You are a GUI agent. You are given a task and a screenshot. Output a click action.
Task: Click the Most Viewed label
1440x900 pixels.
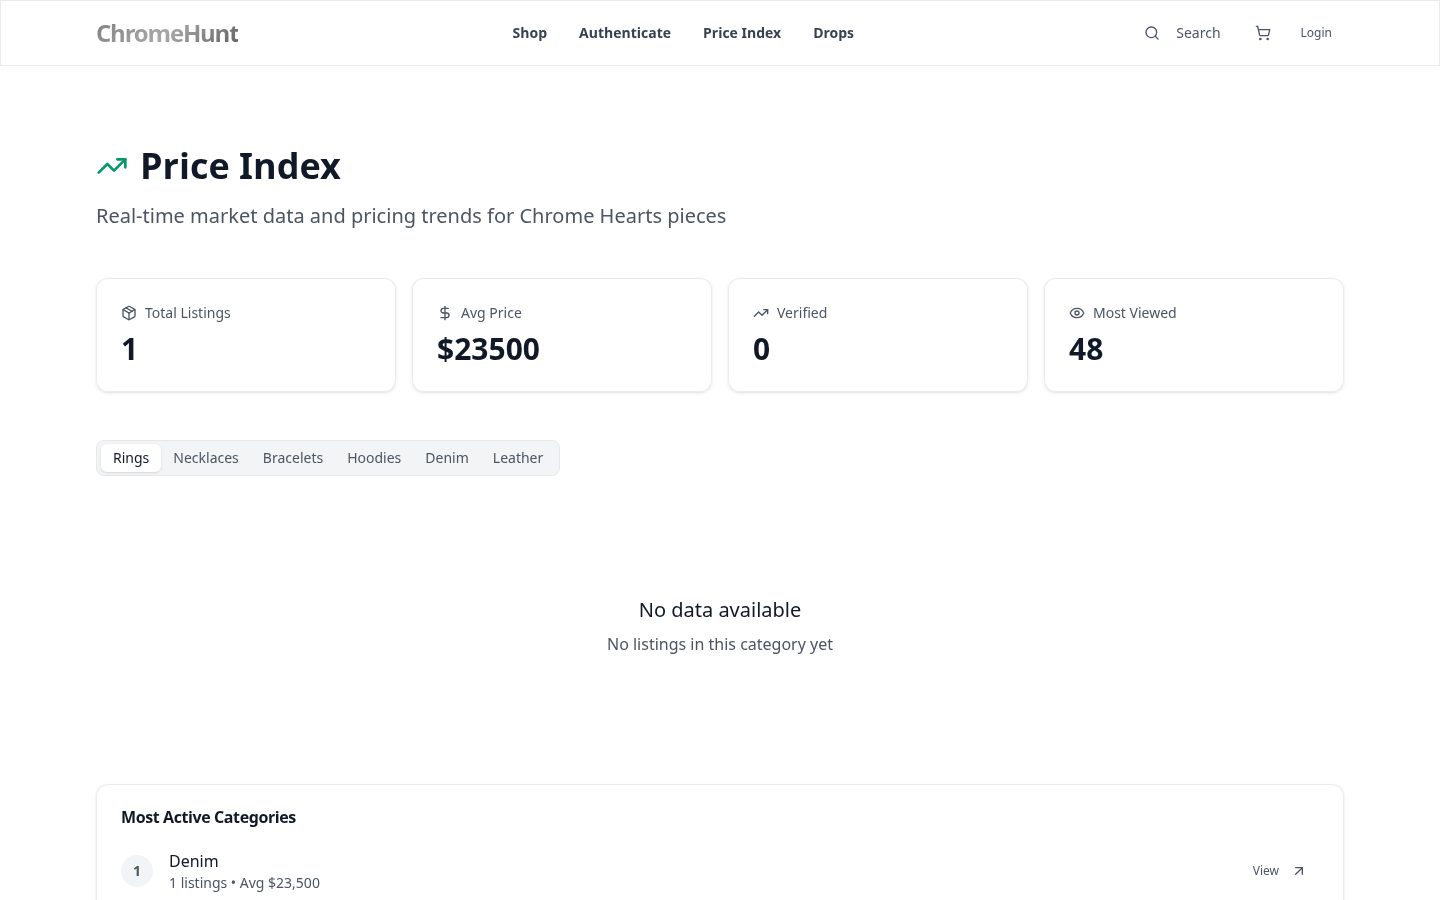click(x=1135, y=313)
